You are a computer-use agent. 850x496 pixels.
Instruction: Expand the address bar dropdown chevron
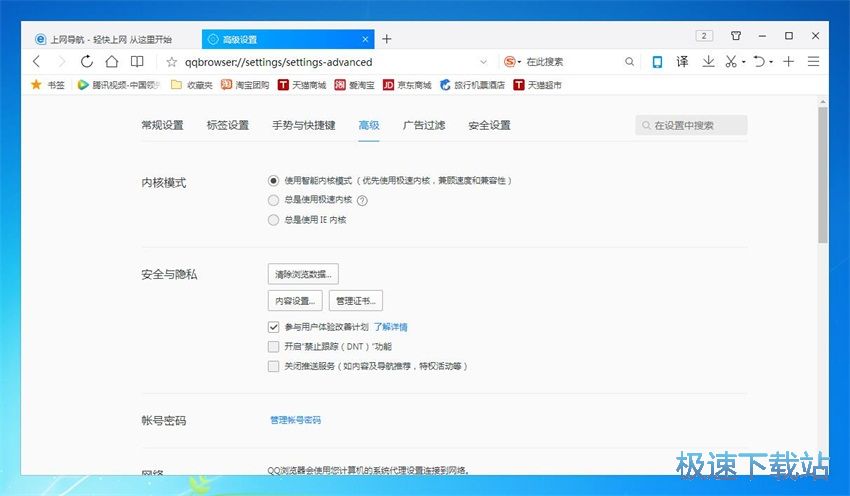[484, 62]
